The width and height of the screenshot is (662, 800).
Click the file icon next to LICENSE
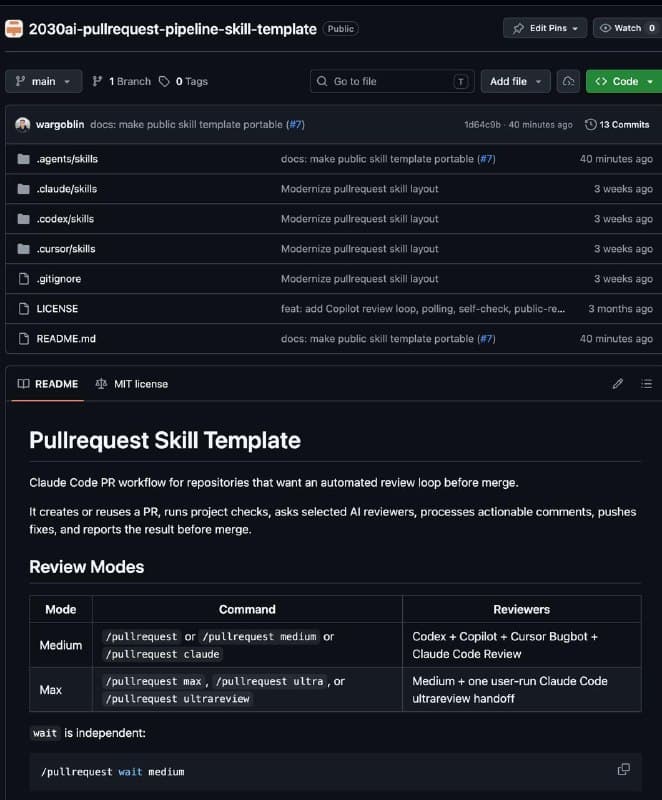[x=23, y=309]
